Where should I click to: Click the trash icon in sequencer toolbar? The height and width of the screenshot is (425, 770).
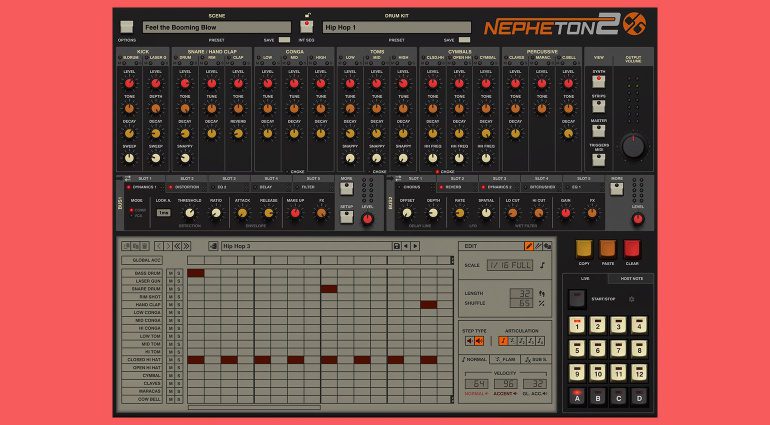(x=144, y=246)
